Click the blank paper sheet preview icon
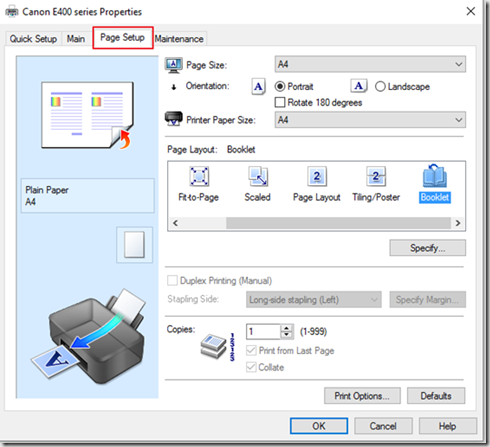 (134, 245)
